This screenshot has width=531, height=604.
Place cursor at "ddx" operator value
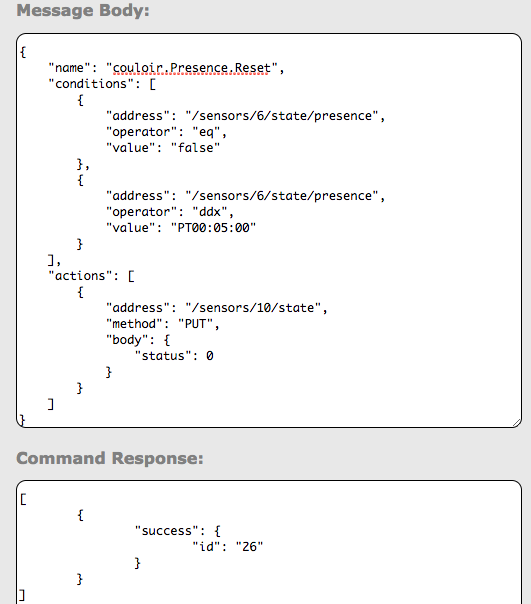click(x=210, y=212)
